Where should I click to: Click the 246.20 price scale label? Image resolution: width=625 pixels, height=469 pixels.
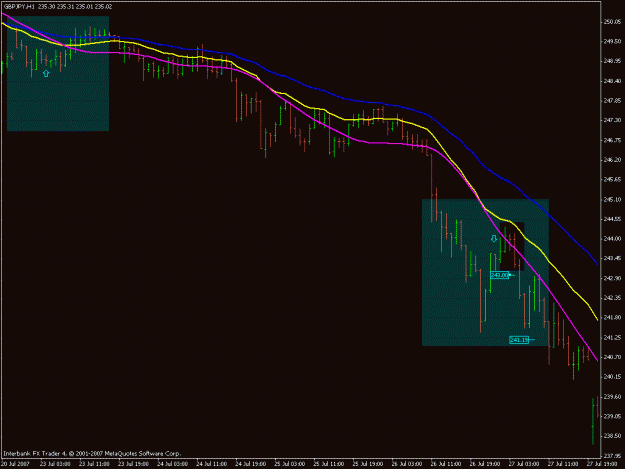[x=612, y=160]
